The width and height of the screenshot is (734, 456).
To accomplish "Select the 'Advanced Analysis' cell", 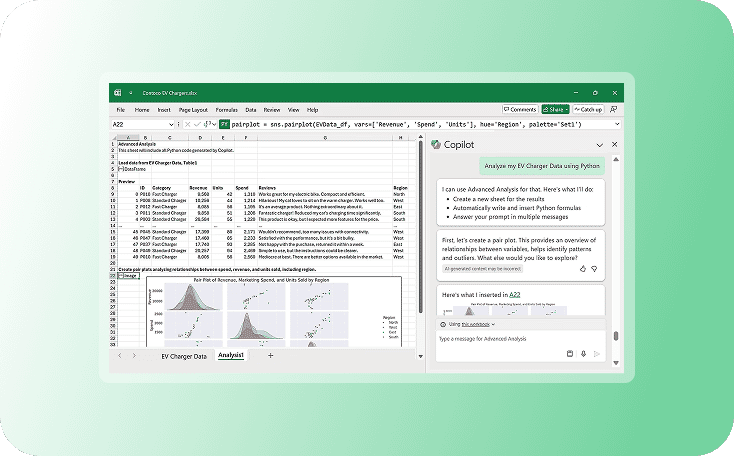I will point(137,144).
